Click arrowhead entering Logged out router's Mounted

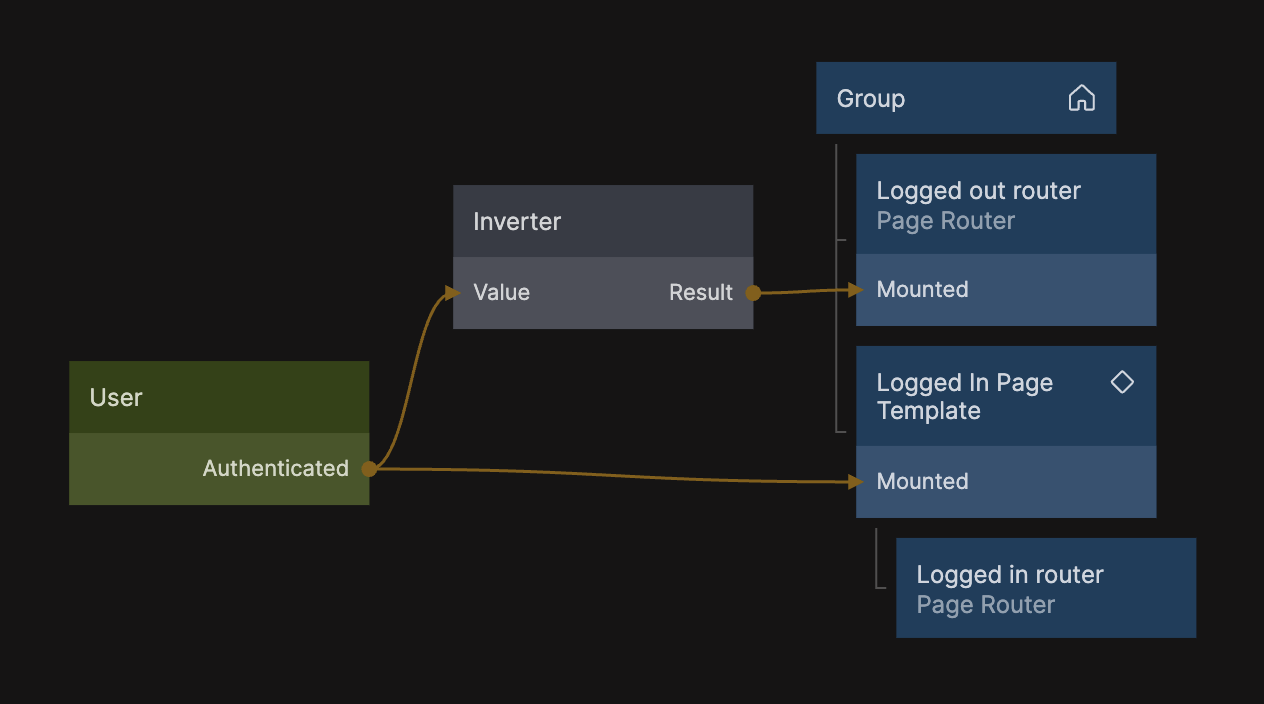[854, 290]
